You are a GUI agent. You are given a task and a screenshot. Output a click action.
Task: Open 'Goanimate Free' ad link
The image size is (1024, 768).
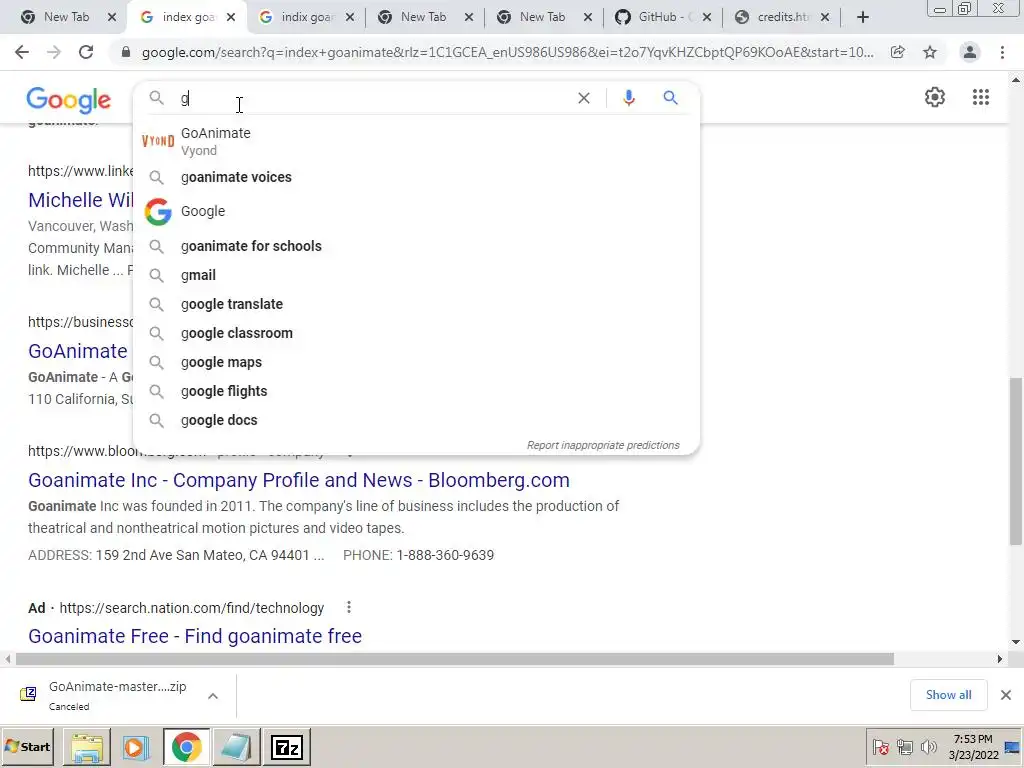(195, 636)
